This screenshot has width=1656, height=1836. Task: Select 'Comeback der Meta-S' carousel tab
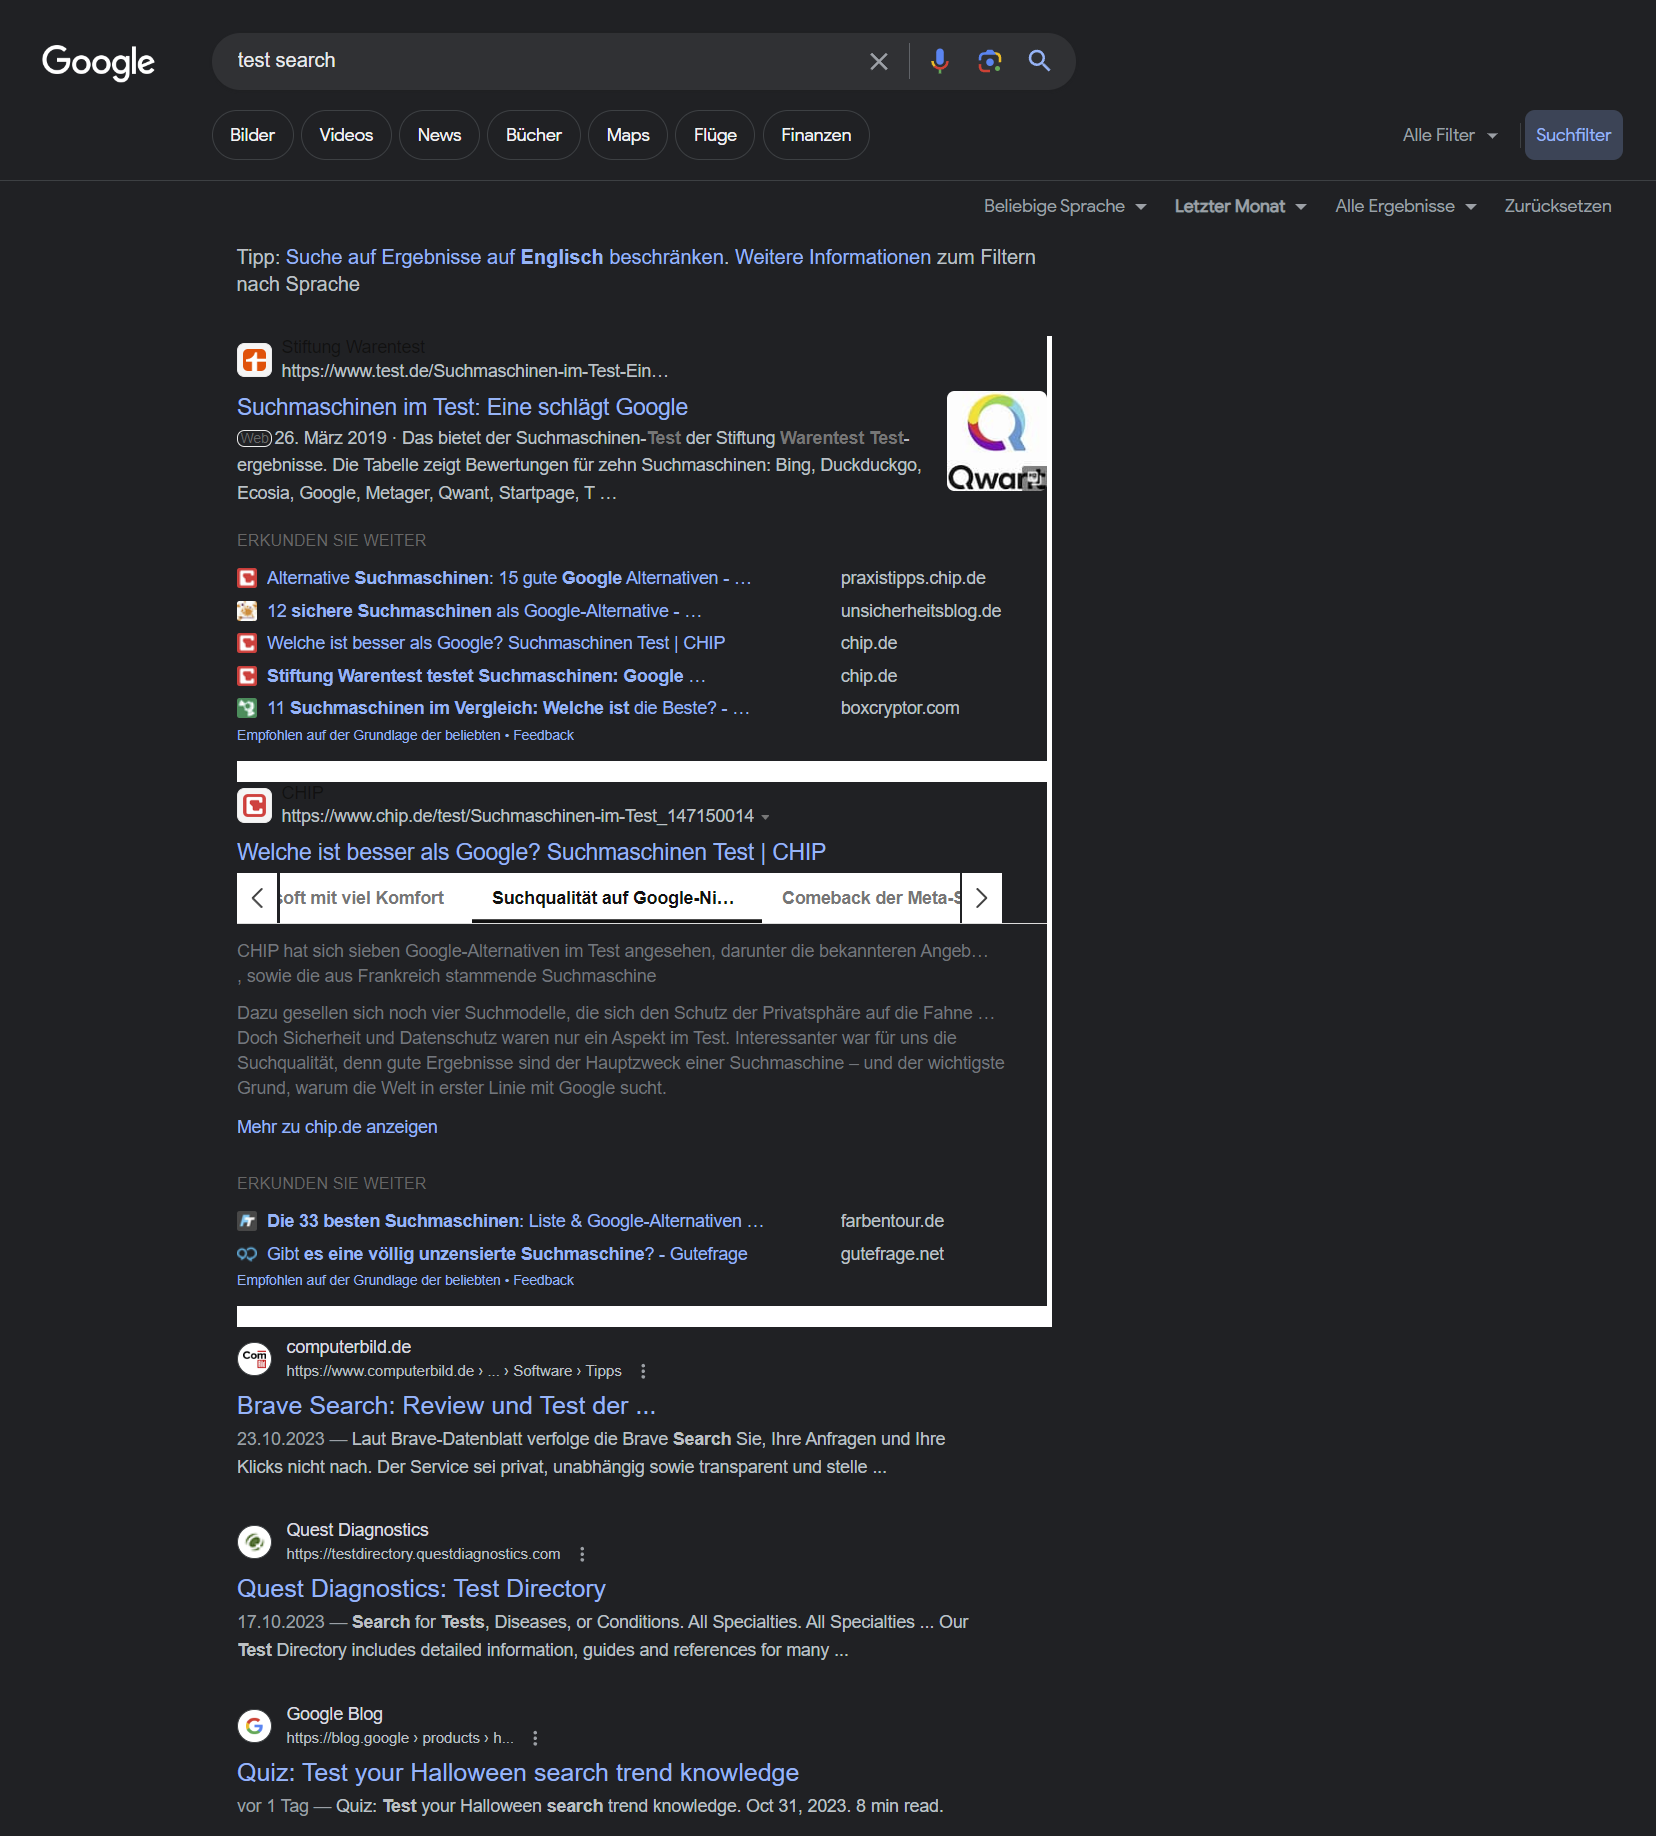[872, 898]
